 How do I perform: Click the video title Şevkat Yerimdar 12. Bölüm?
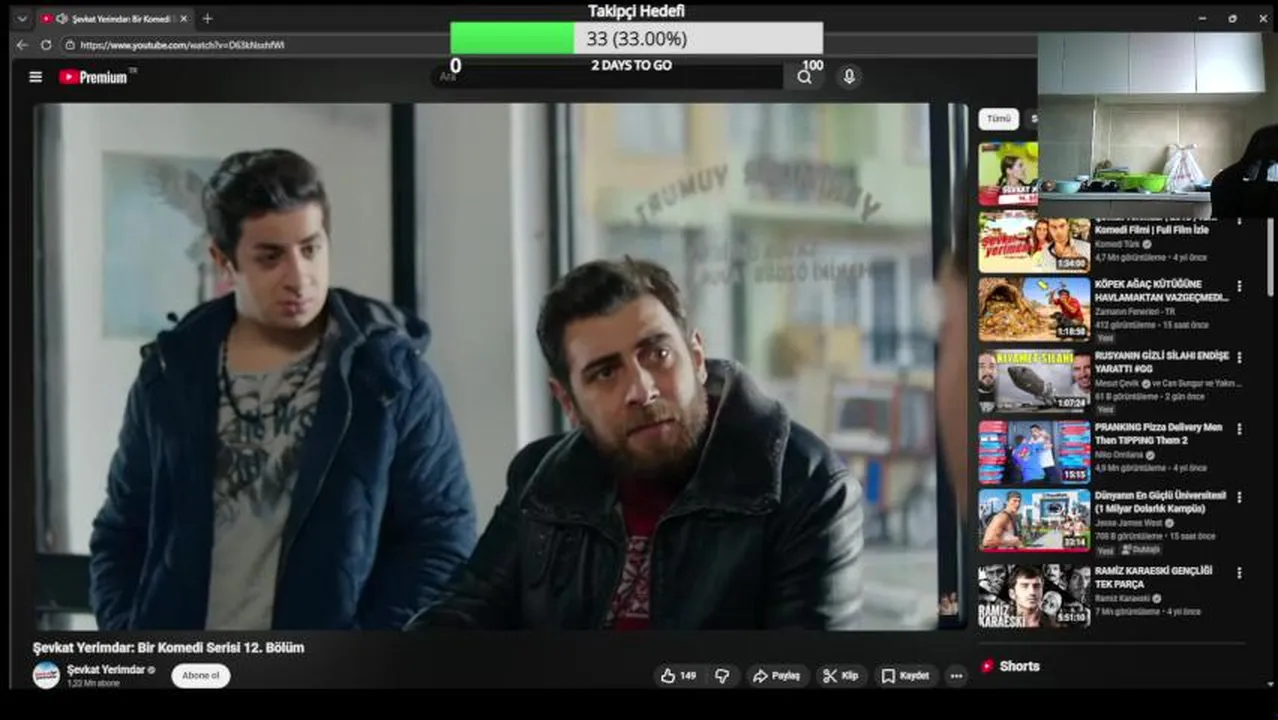click(x=169, y=647)
